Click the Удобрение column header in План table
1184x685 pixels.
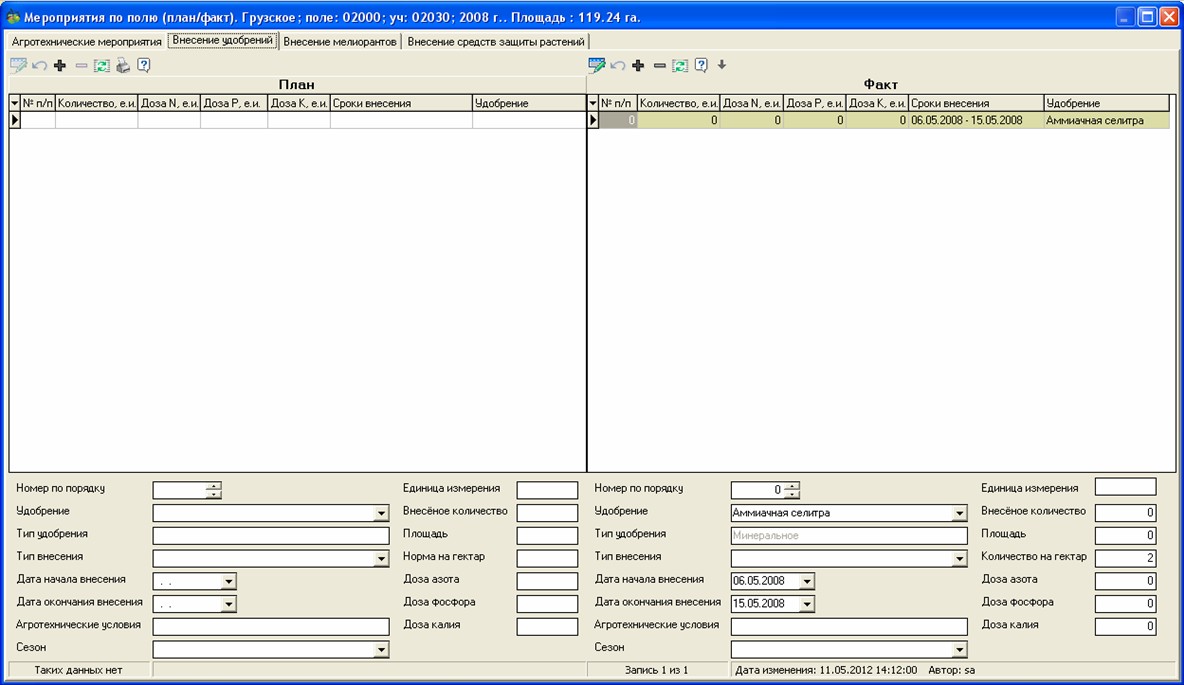pos(527,103)
